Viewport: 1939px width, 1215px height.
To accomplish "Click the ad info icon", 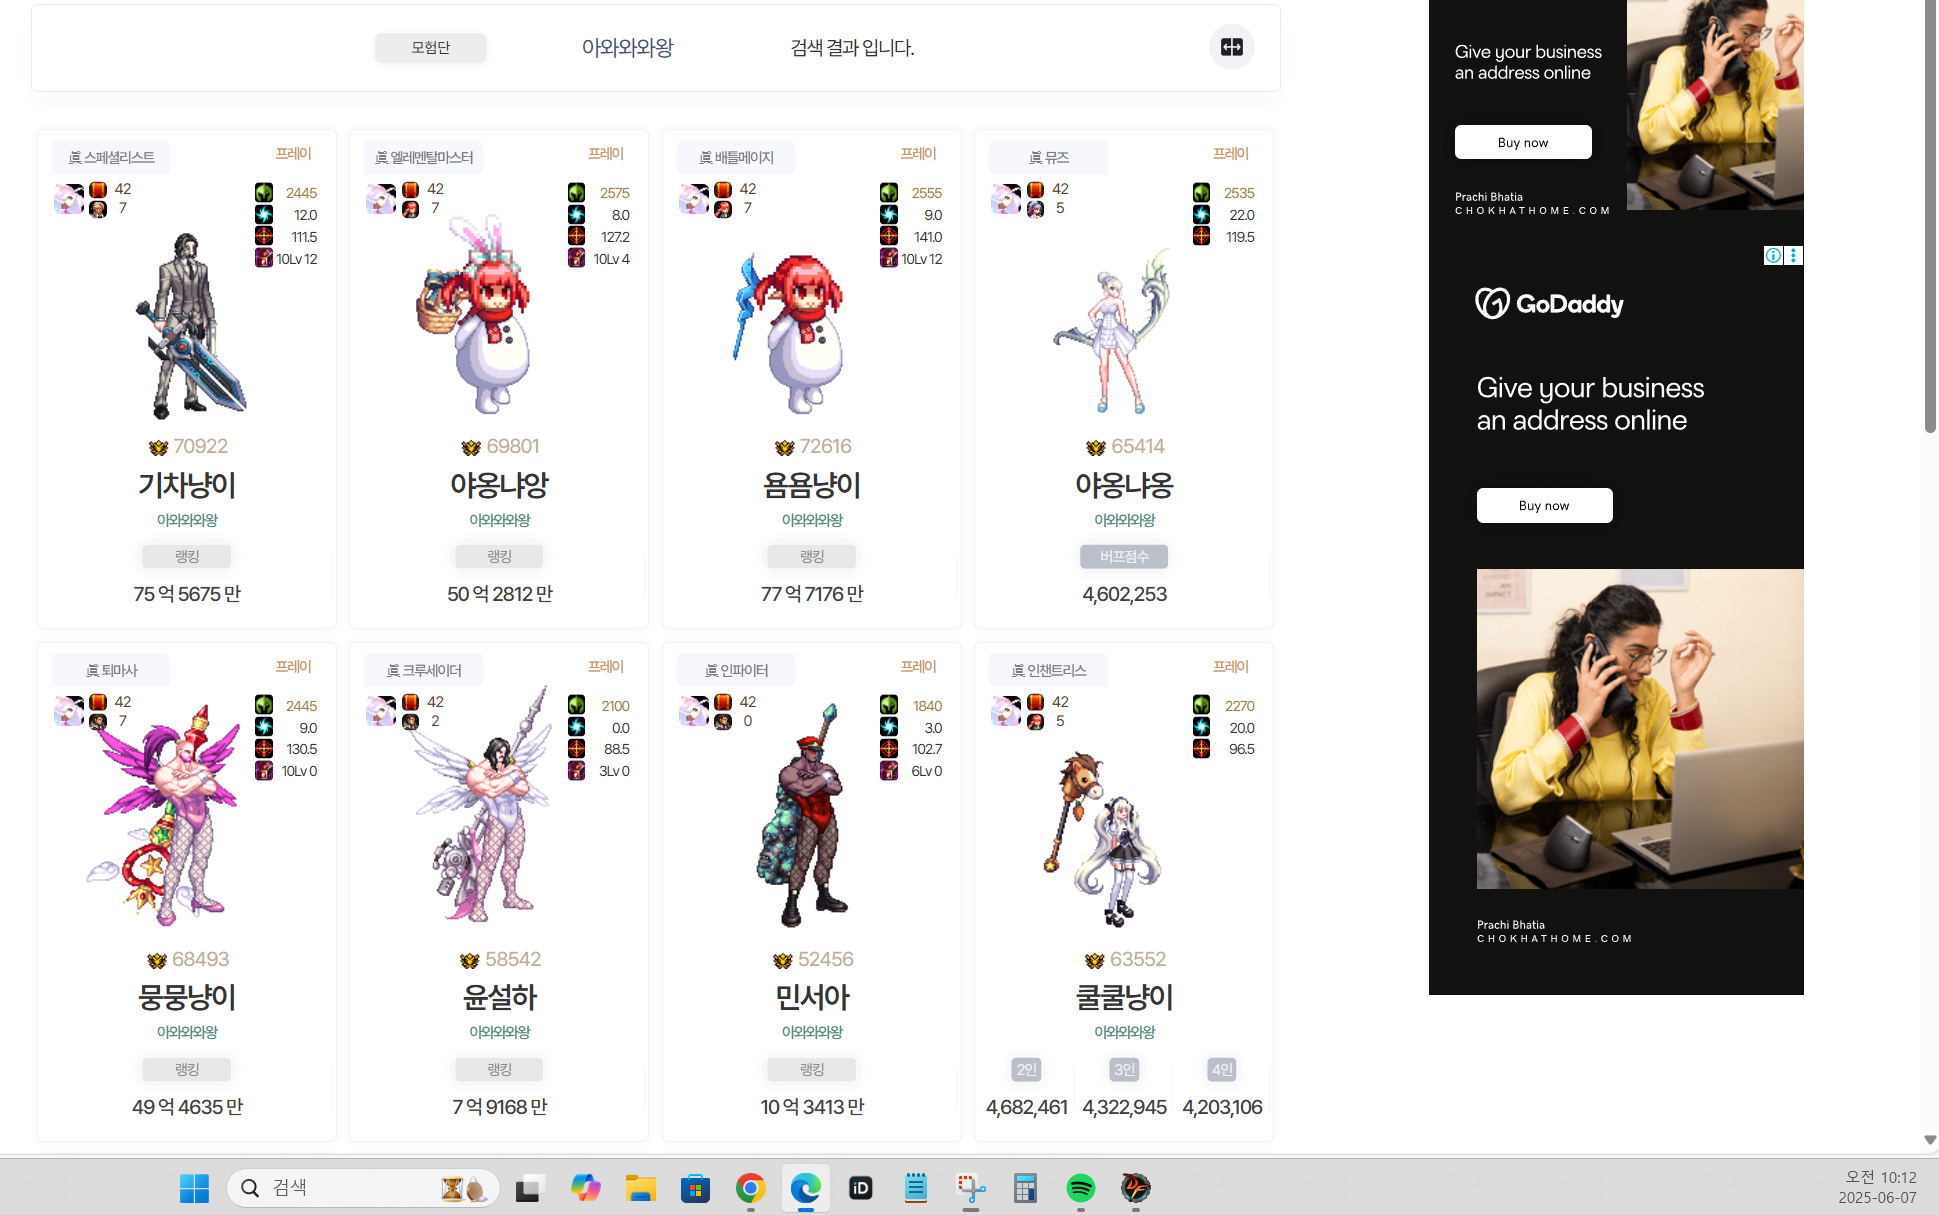I will pos(1773,256).
